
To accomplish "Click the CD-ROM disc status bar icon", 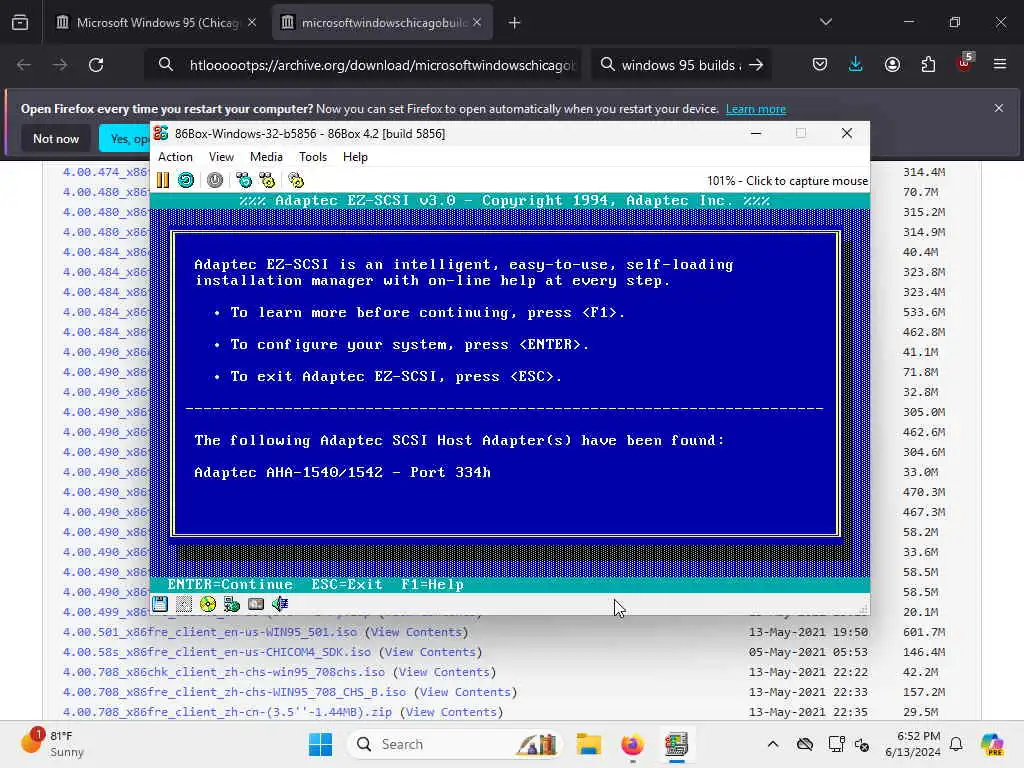I will (x=208, y=604).
